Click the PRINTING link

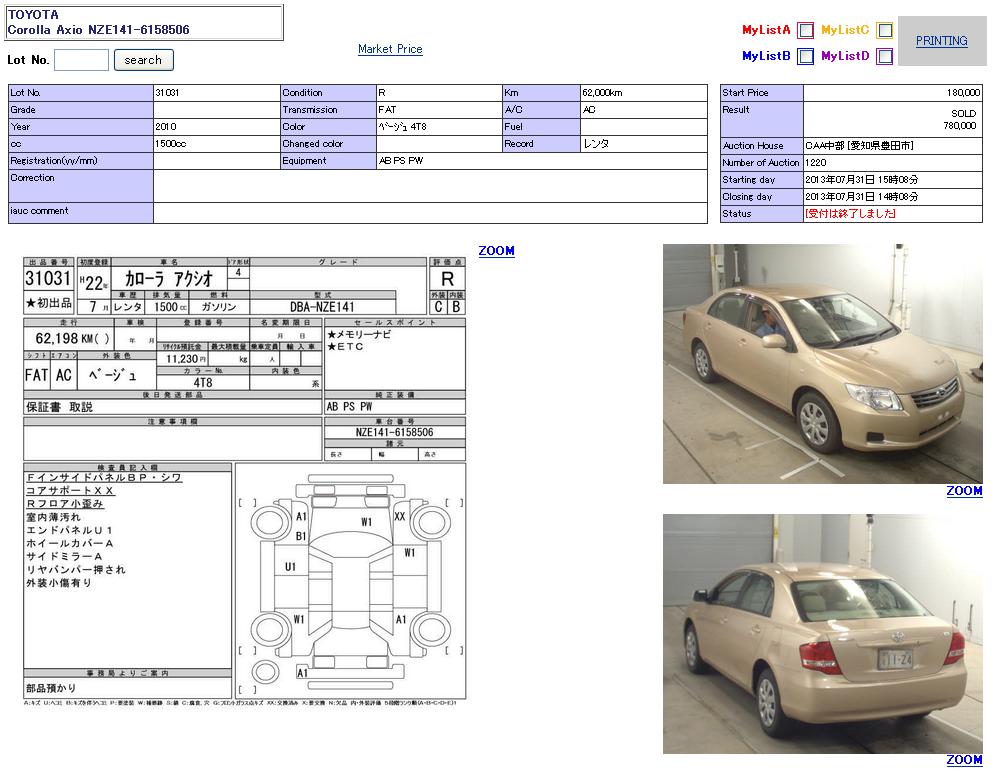coord(941,41)
